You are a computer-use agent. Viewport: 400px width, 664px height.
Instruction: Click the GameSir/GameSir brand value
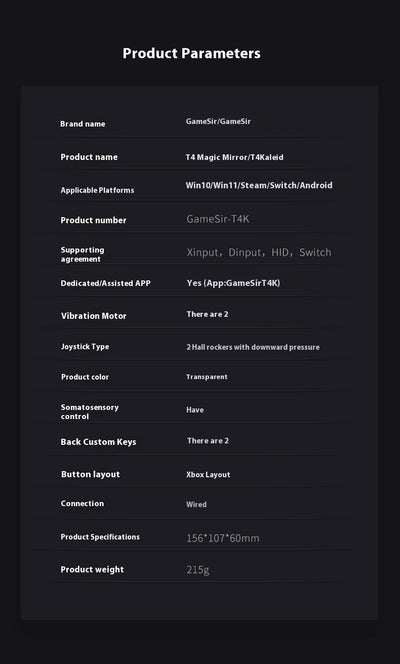click(x=218, y=122)
